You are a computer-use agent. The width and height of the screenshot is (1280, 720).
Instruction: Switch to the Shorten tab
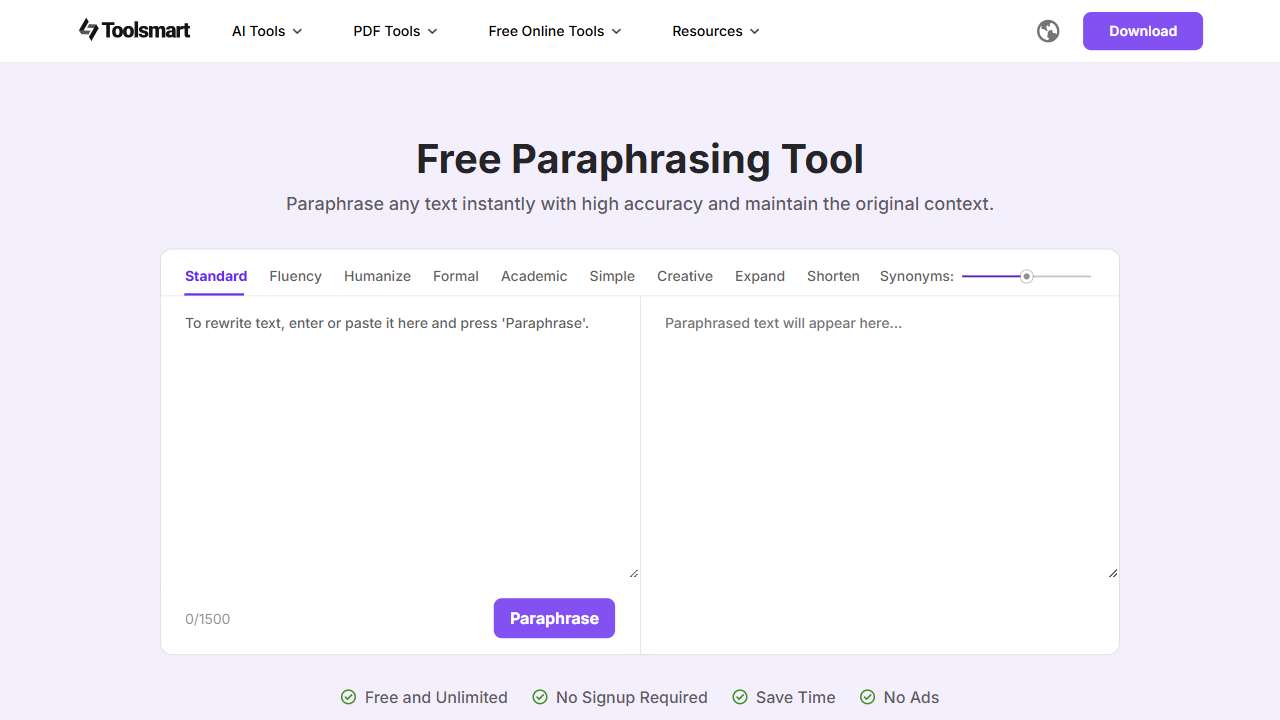point(833,276)
